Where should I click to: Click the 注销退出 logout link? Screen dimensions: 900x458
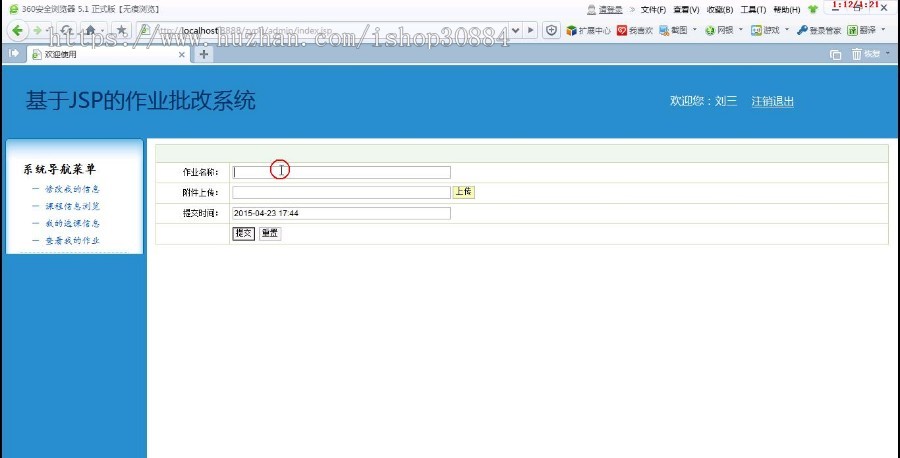click(x=773, y=101)
